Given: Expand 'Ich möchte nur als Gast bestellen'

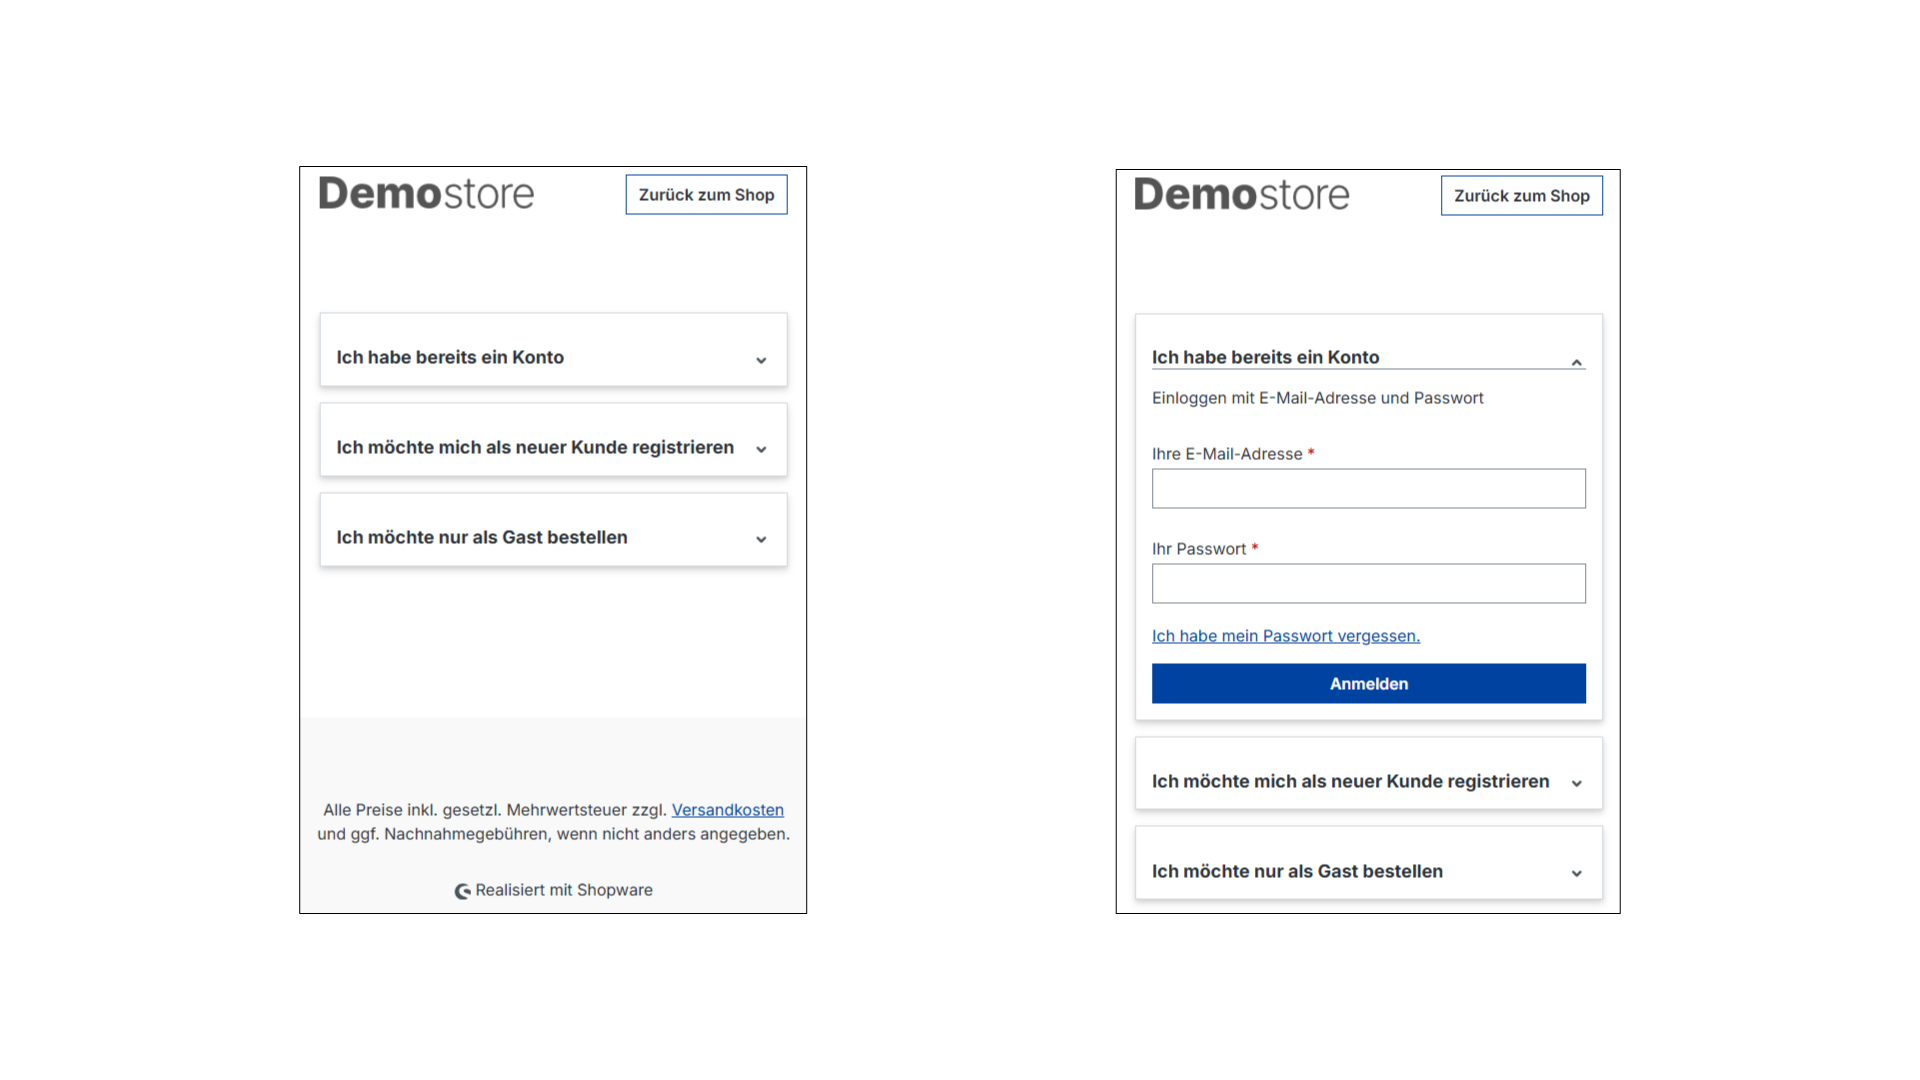Looking at the screenshot, I should (x=481, y=537).
